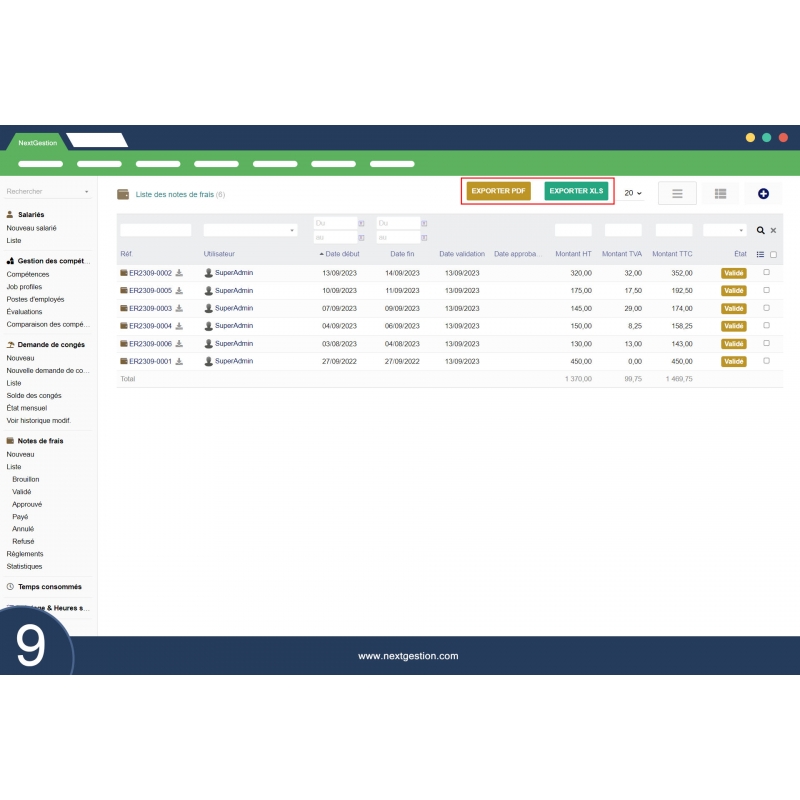Clear filters using the X icon next to search
This screenshot has width=800, height=800.
pos(772,230)
